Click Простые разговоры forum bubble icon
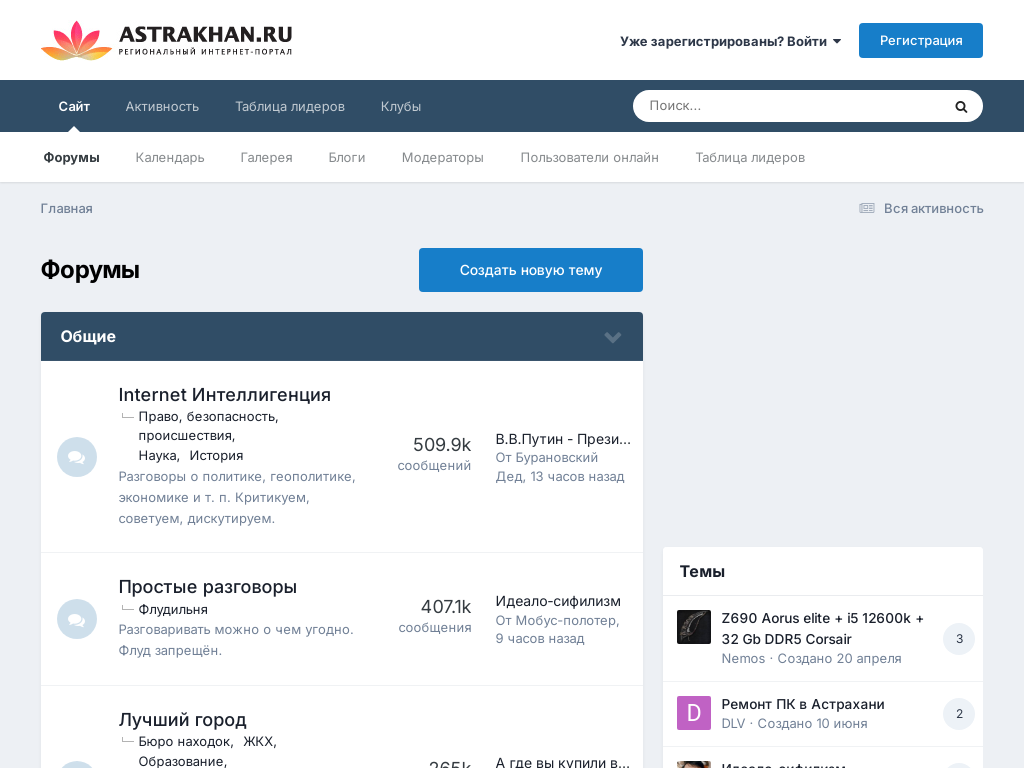Image resolution: width=1024 pixels, height=768 pixels. tap(77, 619)
